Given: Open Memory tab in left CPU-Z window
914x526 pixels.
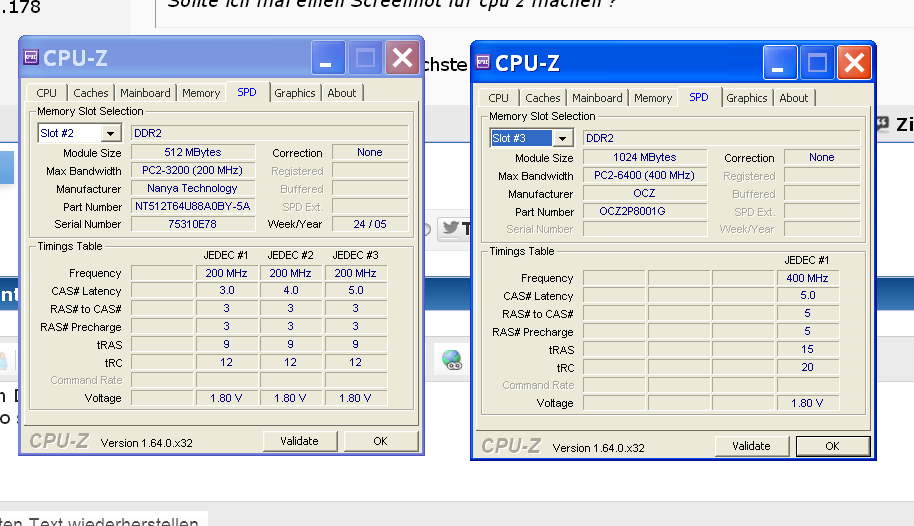Looking at the screenshot, I should (201, 93).
